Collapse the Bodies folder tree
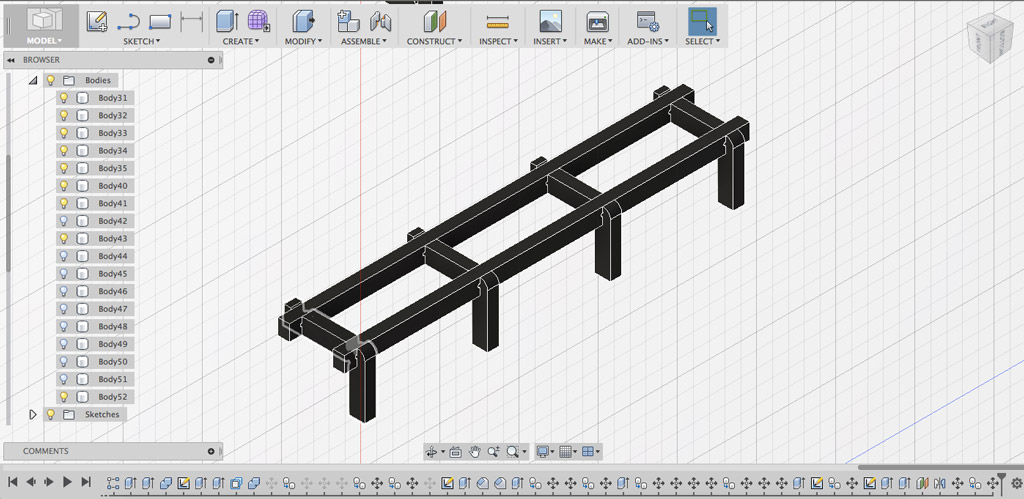This screenshot has height=499, width=1024. tap(33, 80)
